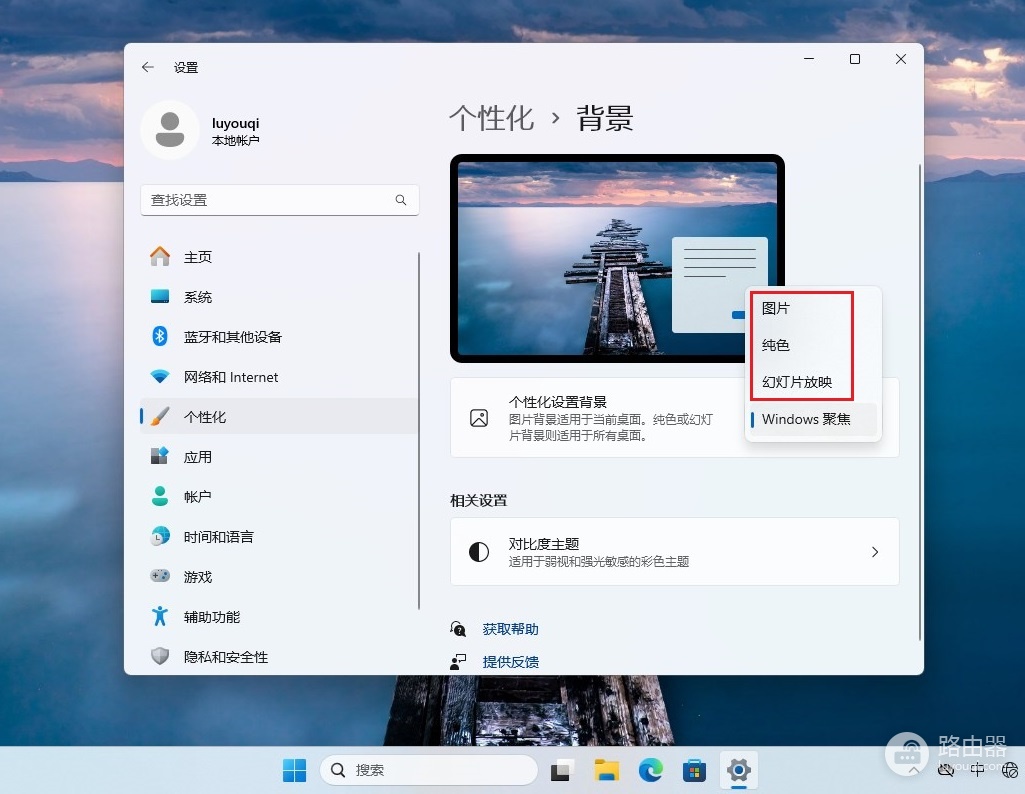Click the apps icon beside 应用

(x=160, y=455)
